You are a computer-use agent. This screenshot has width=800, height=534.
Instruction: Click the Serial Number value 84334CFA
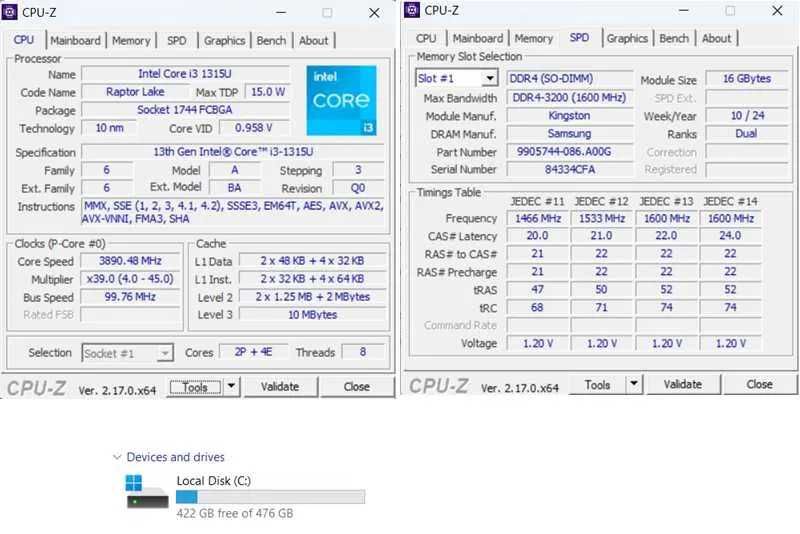click(569, 169)
